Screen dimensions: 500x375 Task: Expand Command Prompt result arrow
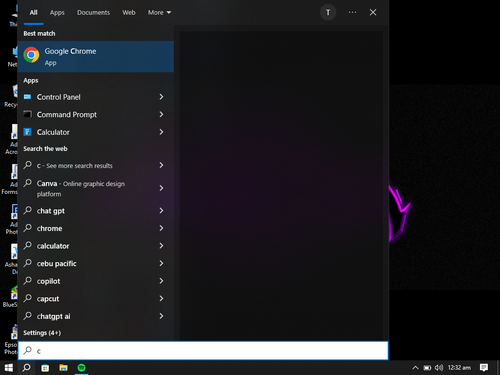coord(161,114)
